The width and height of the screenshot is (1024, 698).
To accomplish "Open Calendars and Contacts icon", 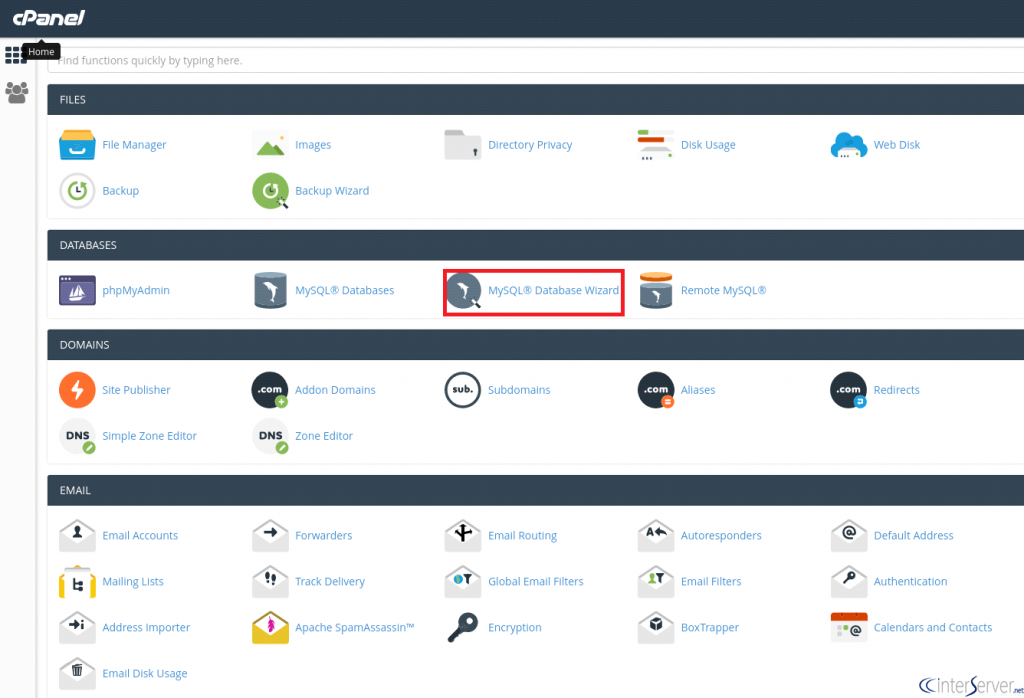I will (849, 627).
